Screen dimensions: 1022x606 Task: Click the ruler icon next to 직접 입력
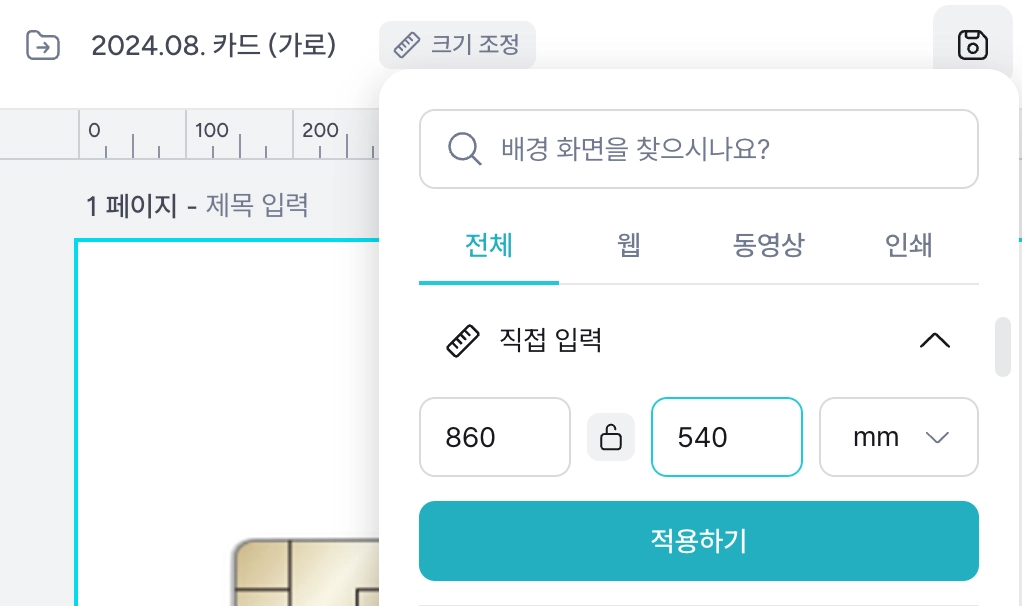click(462, 341)
